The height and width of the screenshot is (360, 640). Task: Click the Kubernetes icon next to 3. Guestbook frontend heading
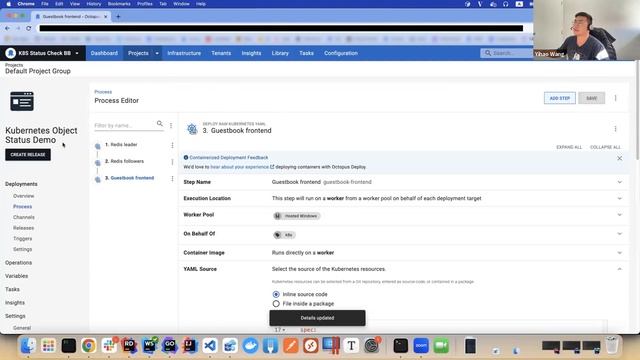[x=192, y=129]
